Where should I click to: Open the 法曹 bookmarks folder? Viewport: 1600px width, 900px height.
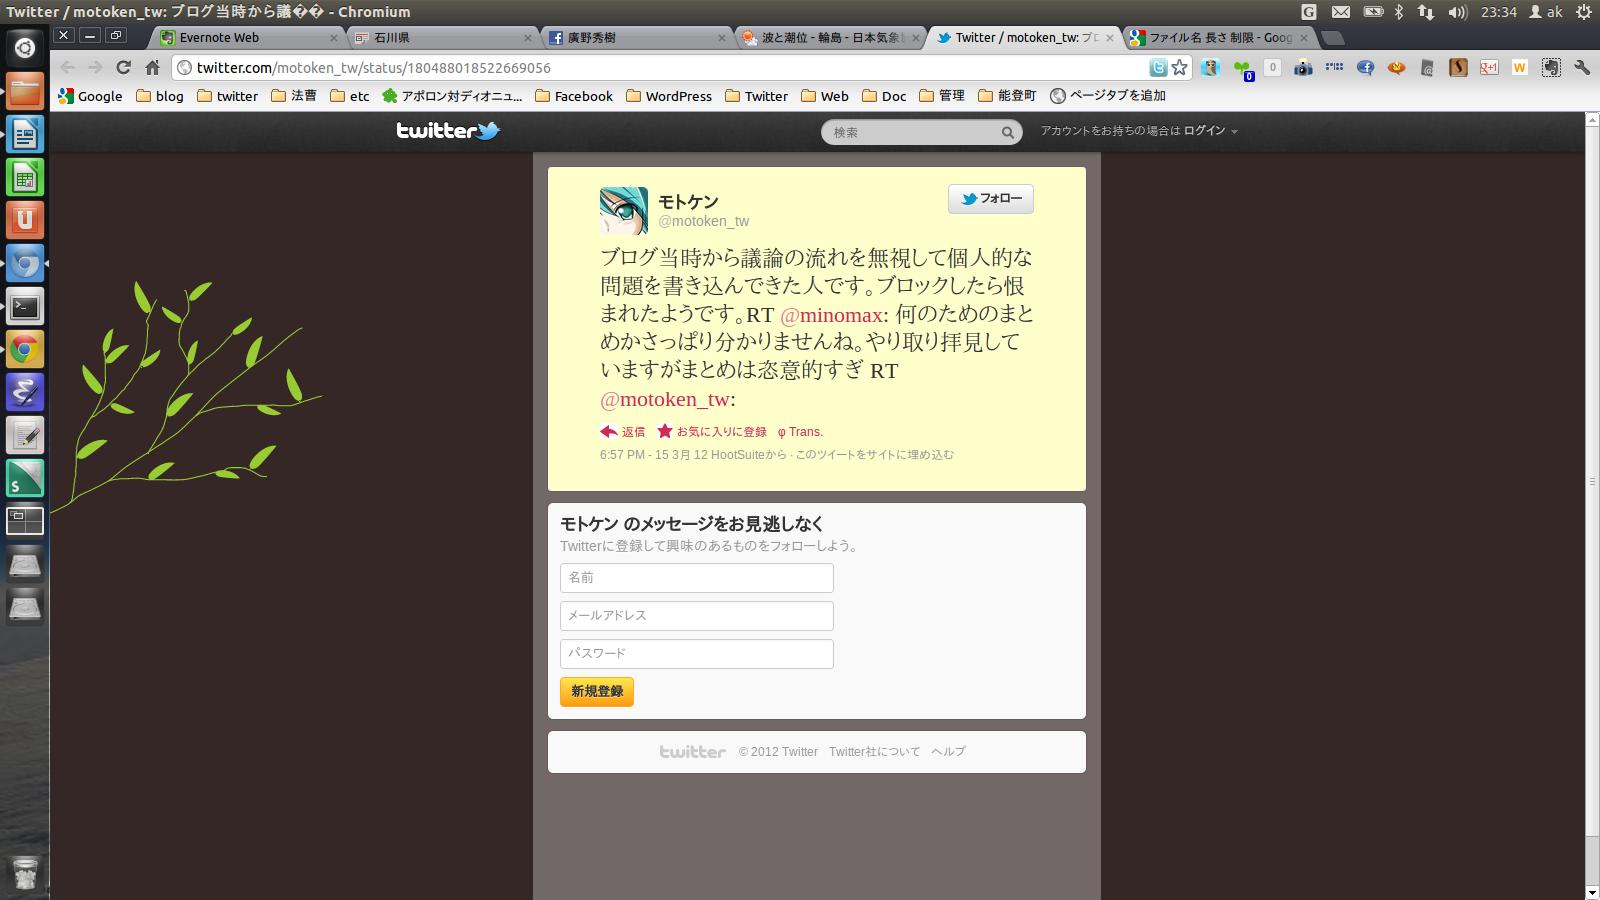point(294,96)
